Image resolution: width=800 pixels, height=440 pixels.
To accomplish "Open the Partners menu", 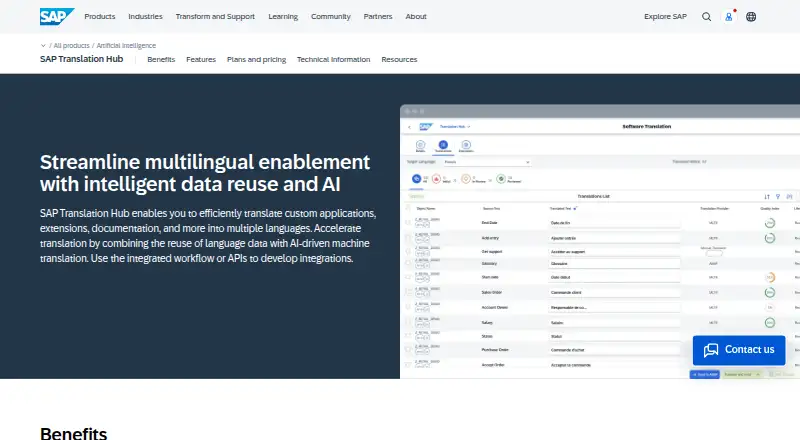I will [x=378, y=16].
